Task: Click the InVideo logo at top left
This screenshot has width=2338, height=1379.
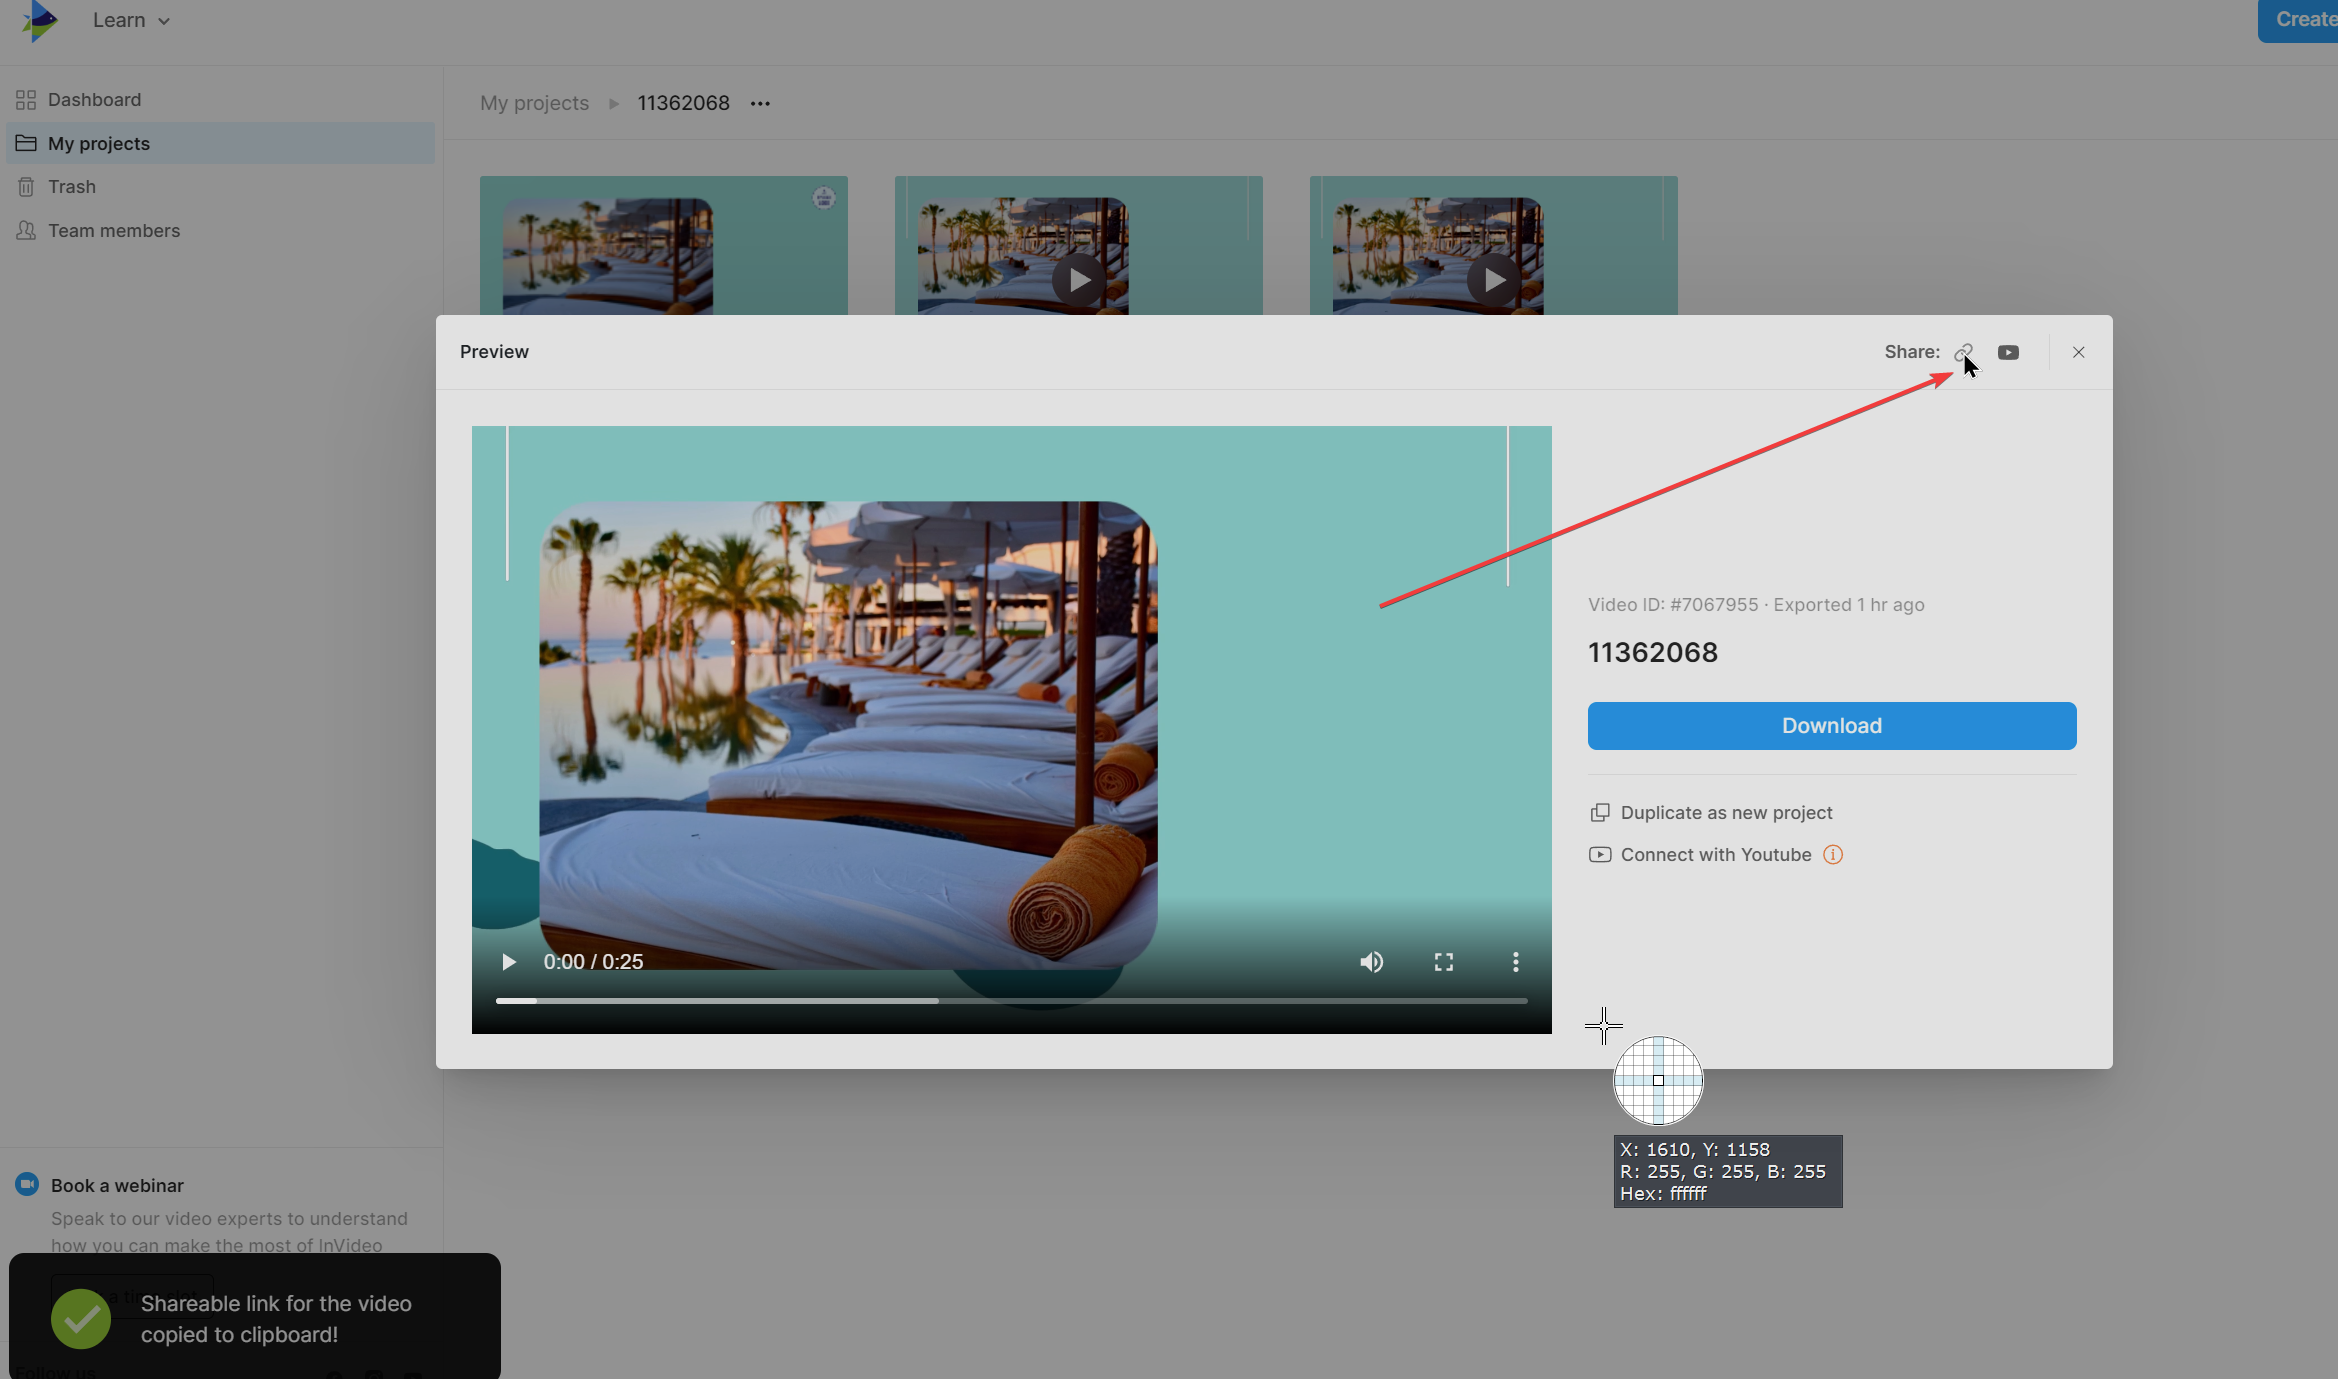Action: 39,20
